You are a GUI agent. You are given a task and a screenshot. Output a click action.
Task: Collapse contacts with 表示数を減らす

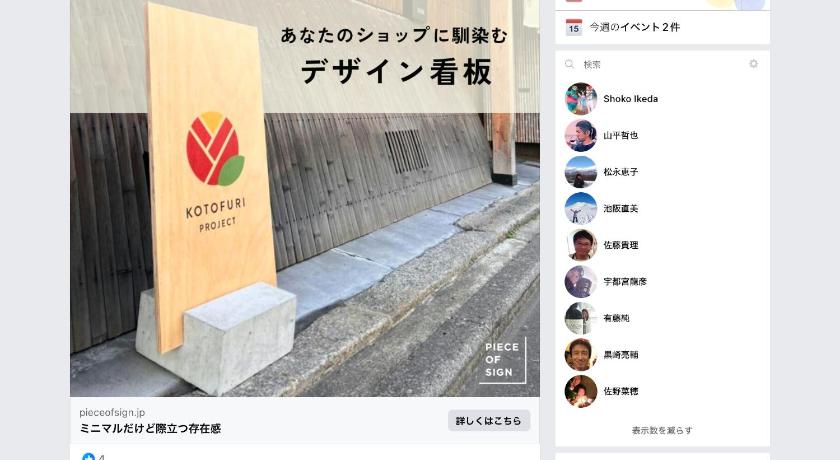pos(662,430)
